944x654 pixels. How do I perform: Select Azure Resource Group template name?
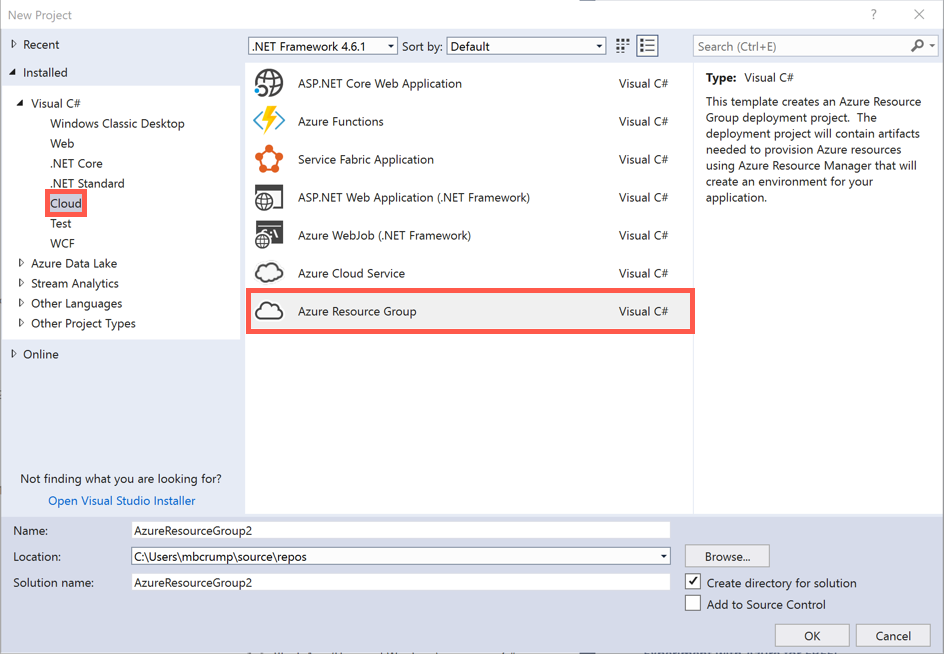357,311
